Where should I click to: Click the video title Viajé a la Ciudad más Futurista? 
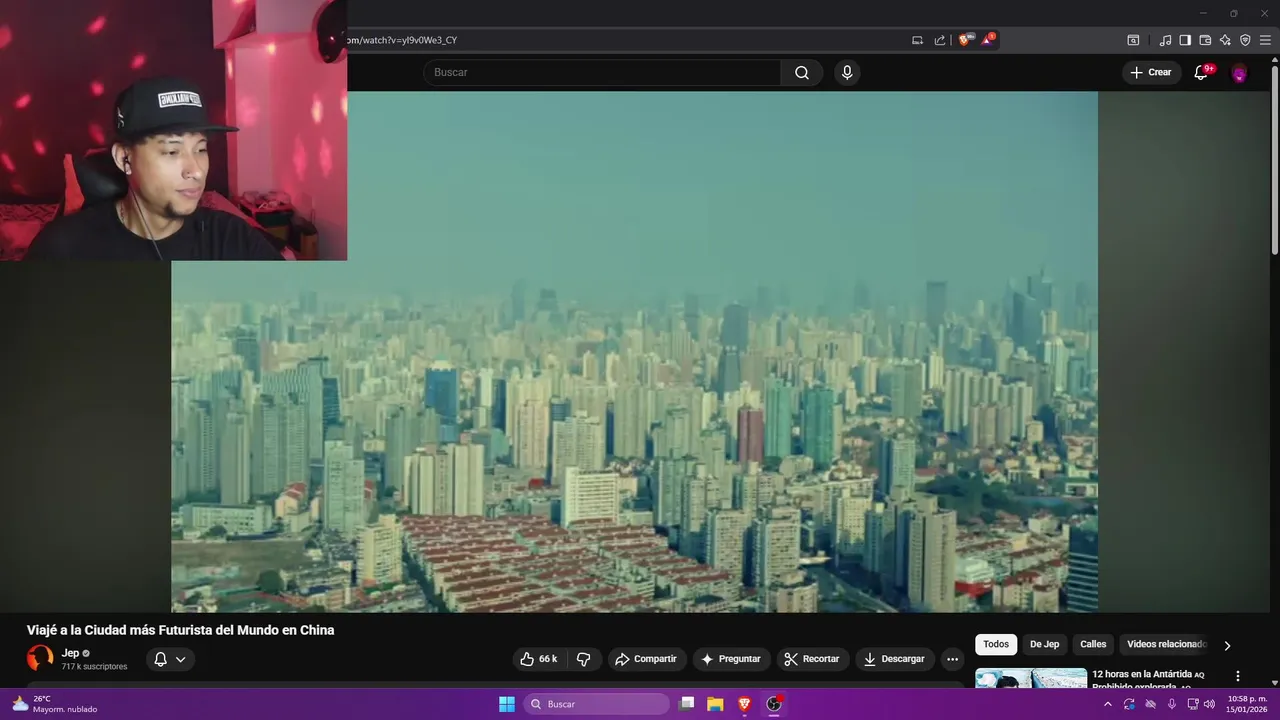(180, 630)
